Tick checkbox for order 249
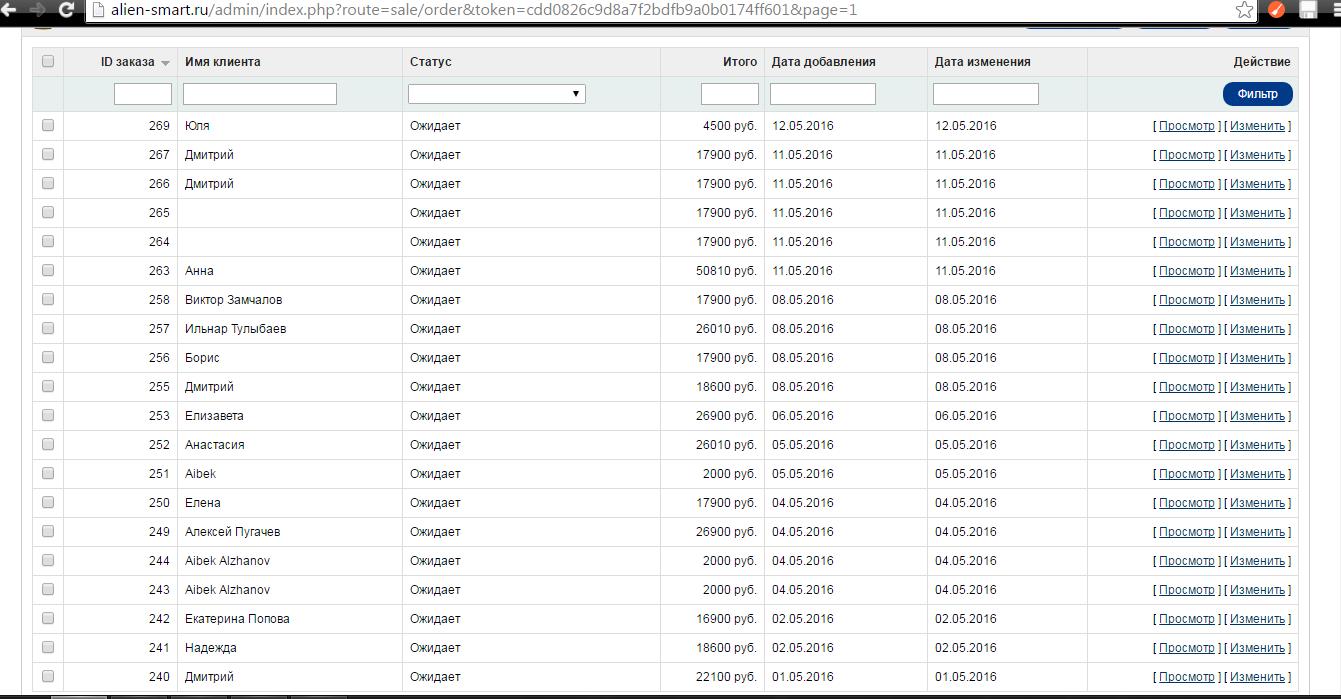Screen dimensions: 1341x699 (x=48, y=532)
